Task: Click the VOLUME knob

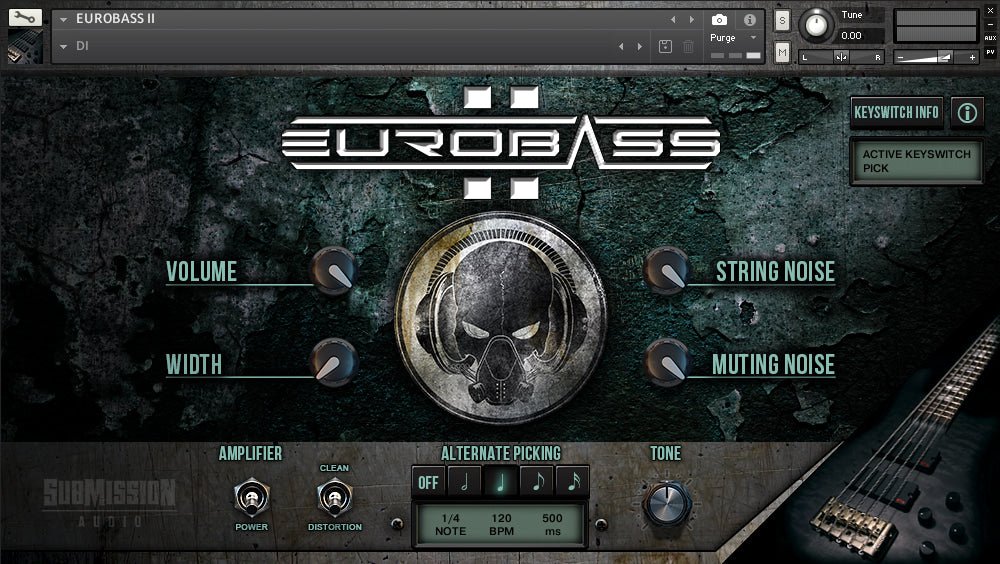Action: tap(334, 272)
